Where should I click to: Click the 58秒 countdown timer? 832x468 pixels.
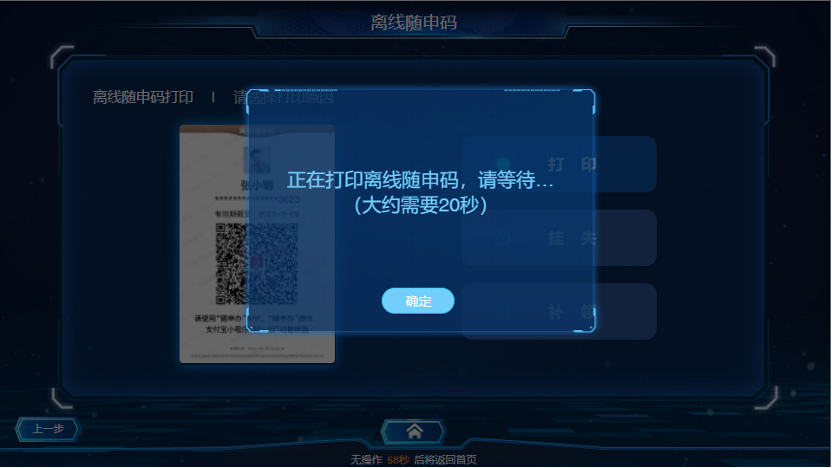click(x=397, y=460)
